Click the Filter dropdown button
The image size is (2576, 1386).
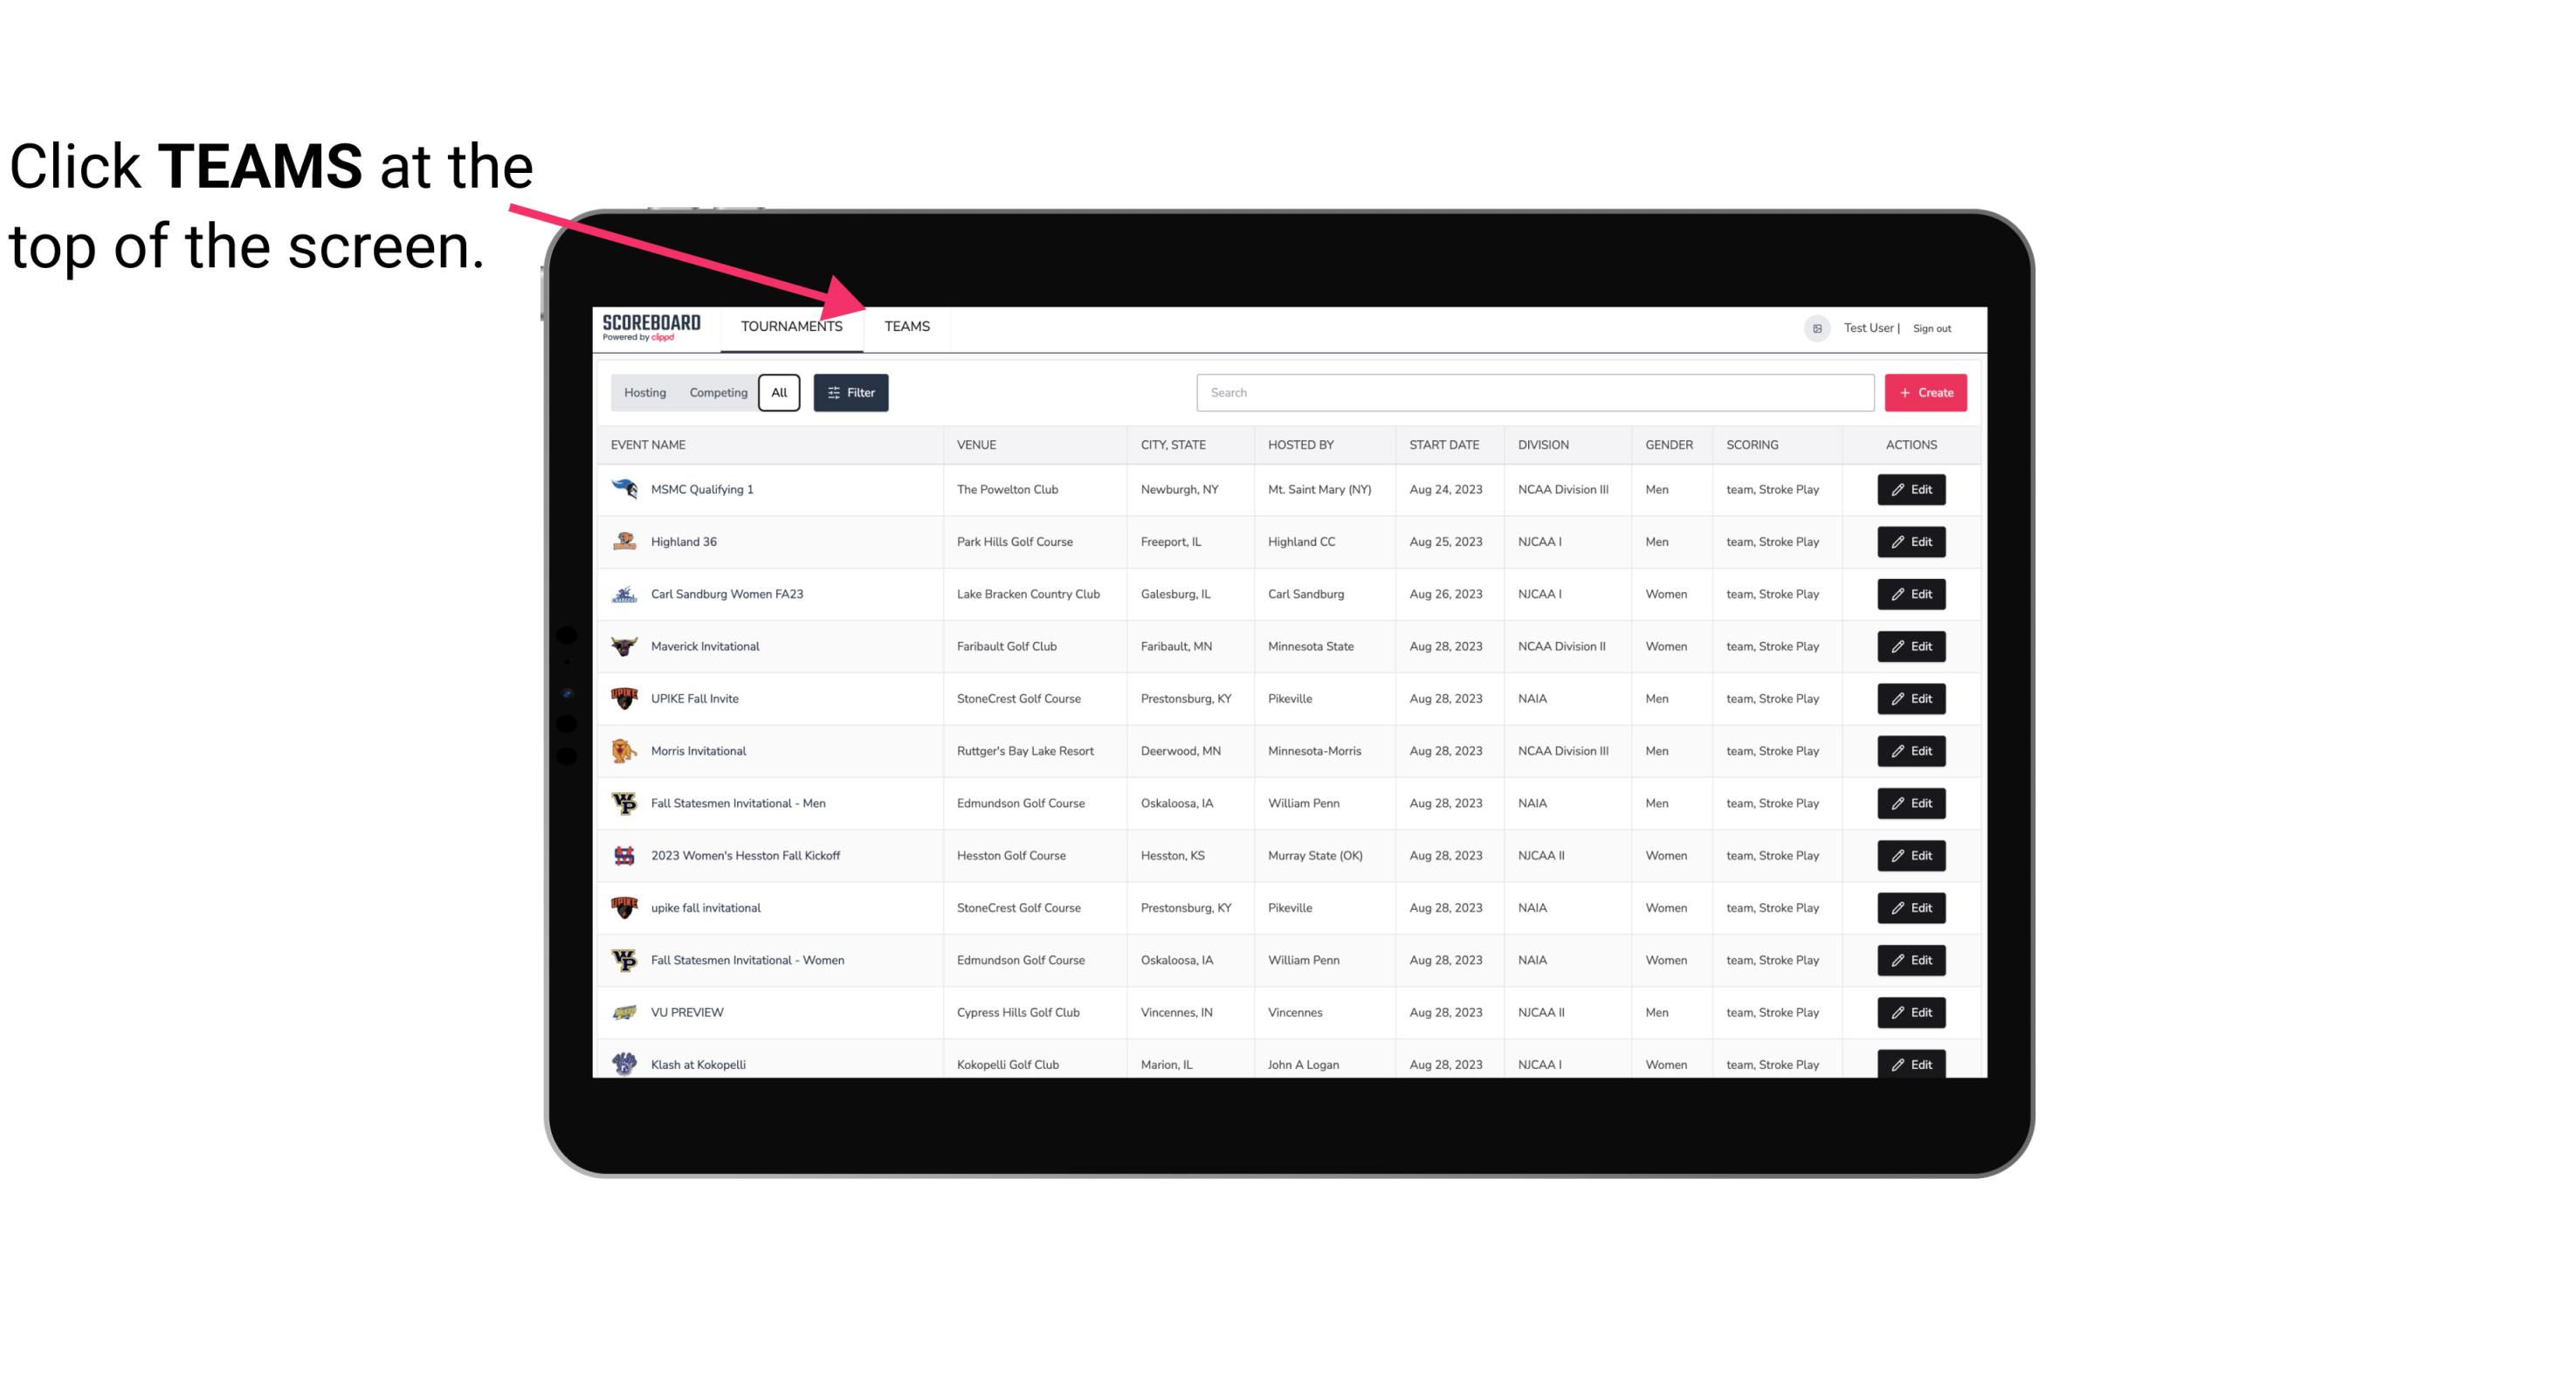pyautogui.click(x=850, y=393)
